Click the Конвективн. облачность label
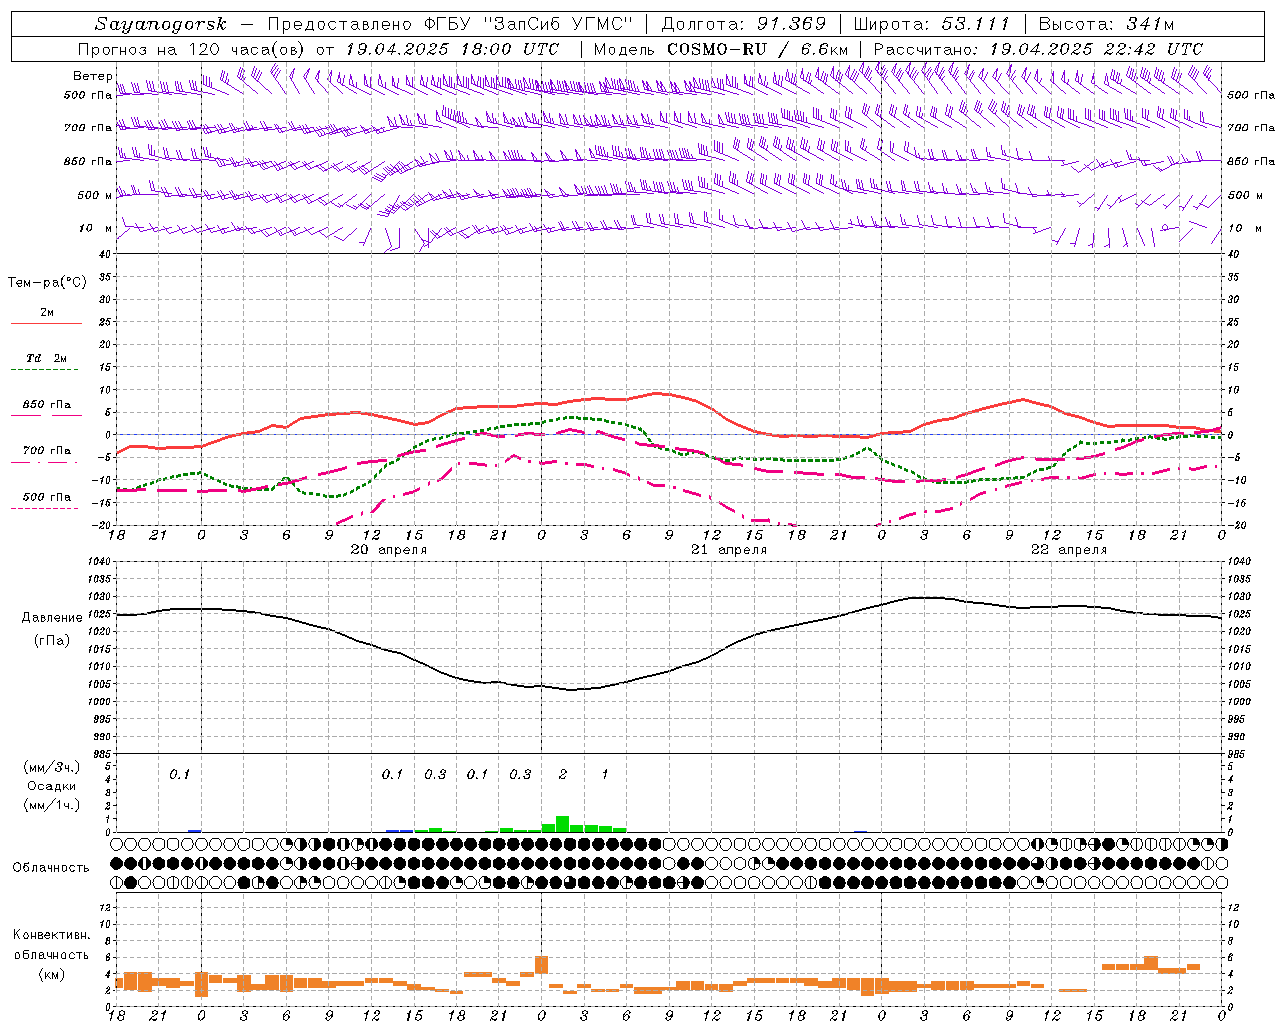This screenshot has height=1024, width=1280. [52, 945]
